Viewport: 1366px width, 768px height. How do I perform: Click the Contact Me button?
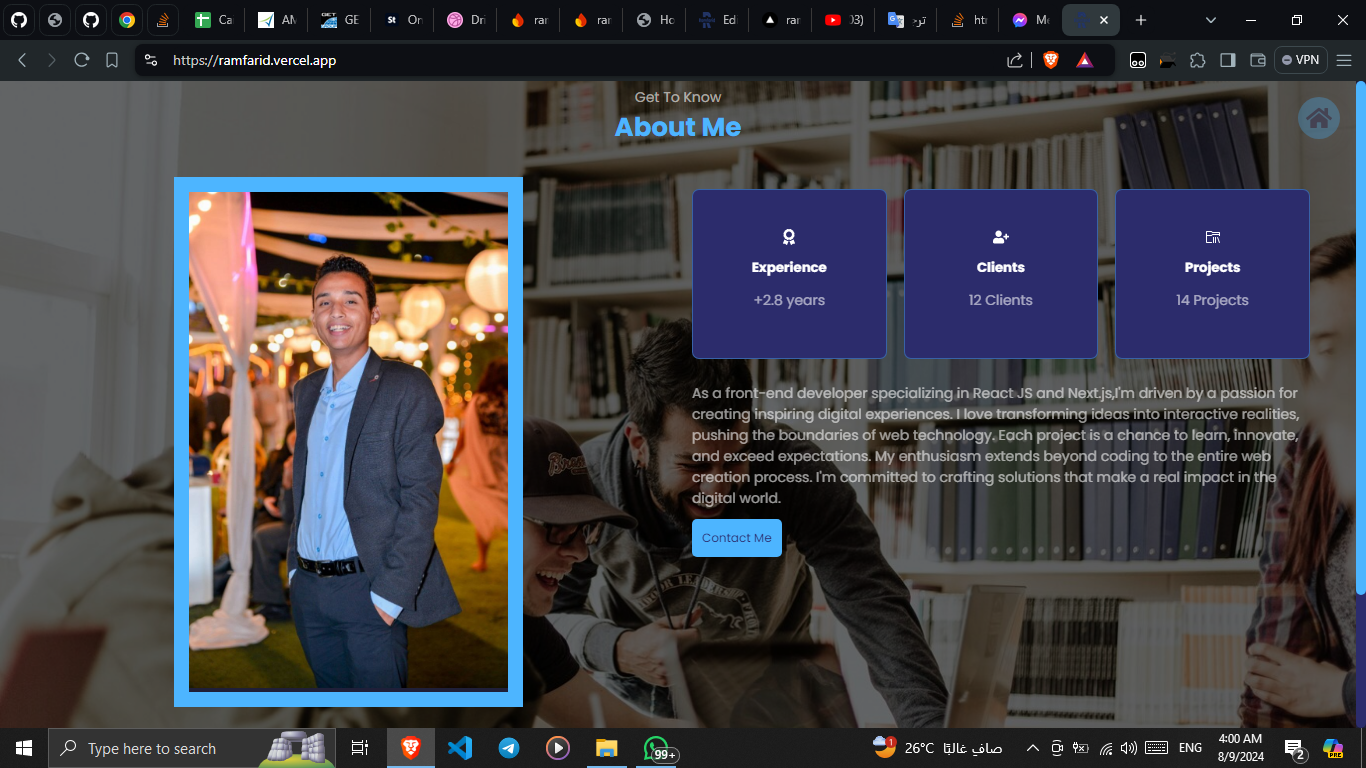737,538
